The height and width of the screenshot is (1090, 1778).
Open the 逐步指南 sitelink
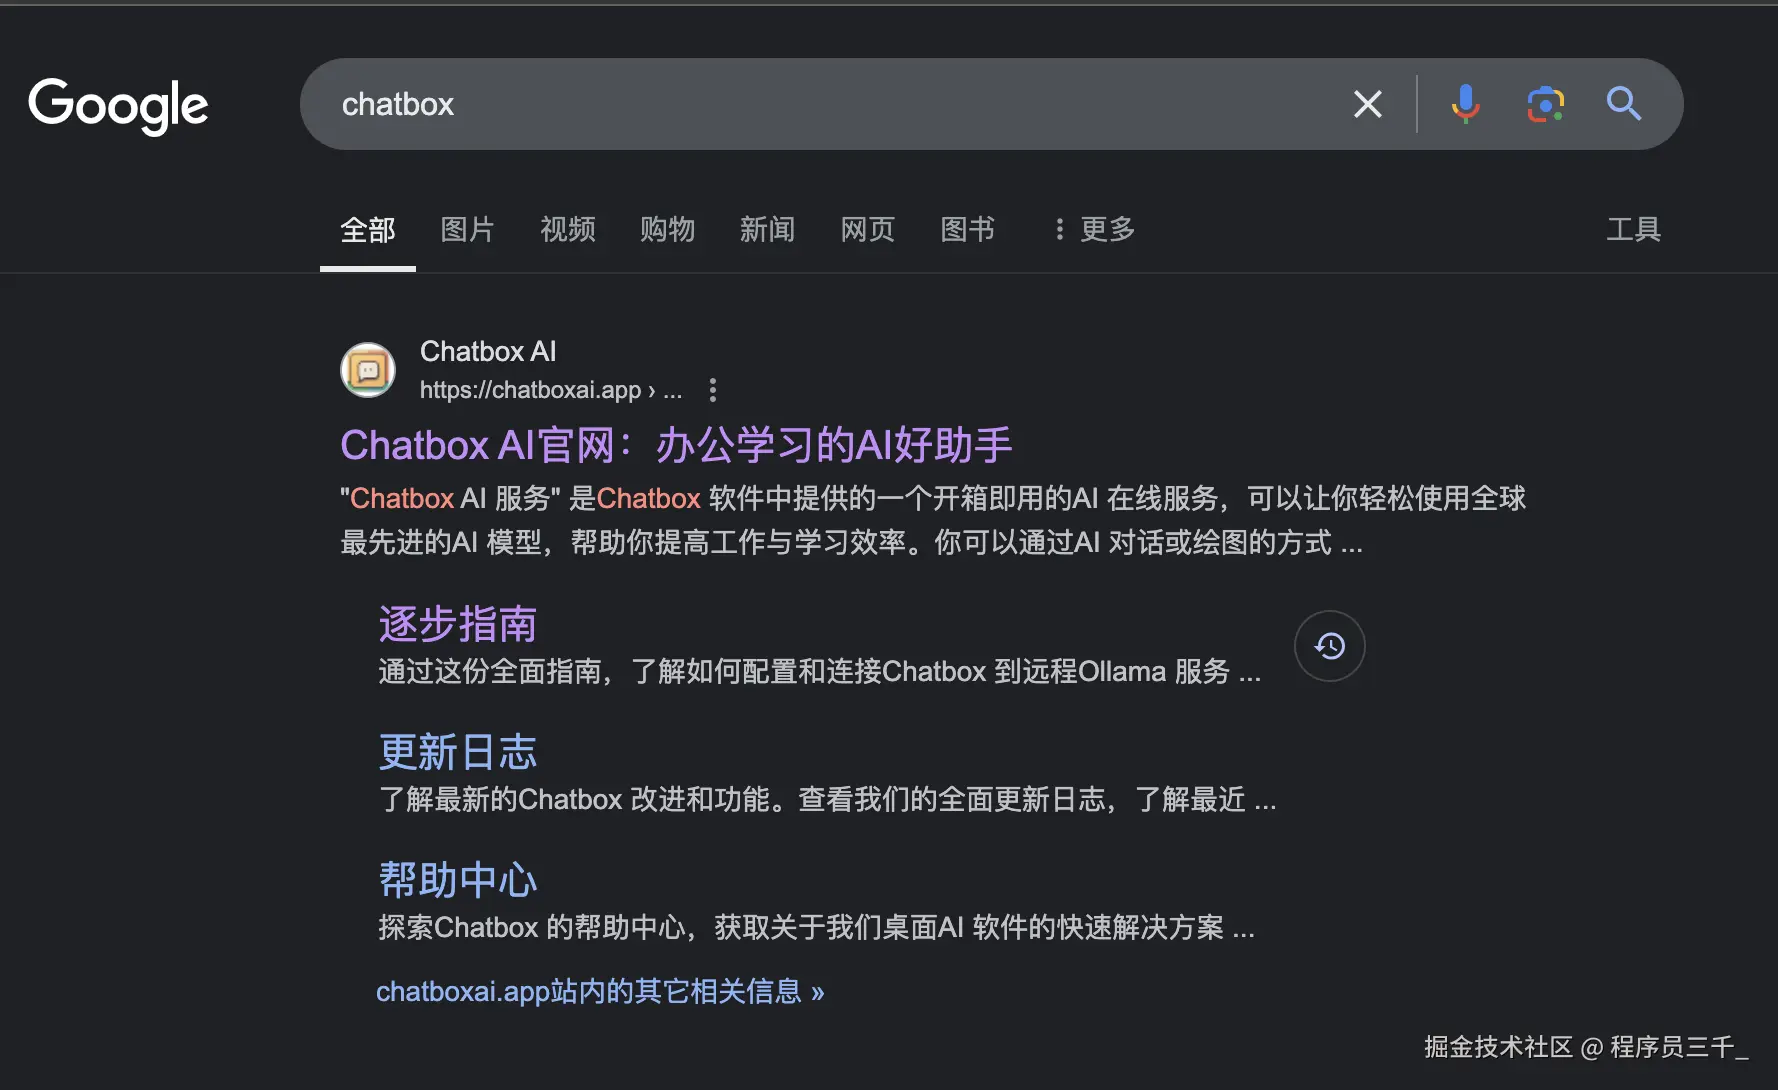point(458,624)
